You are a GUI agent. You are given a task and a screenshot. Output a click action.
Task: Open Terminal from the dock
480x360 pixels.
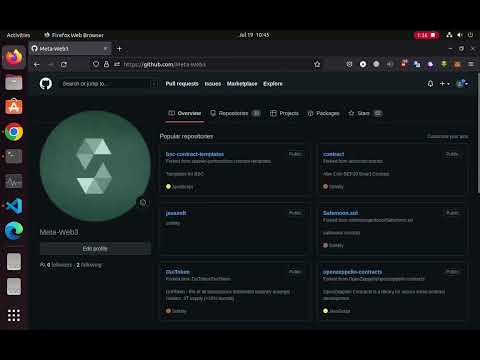[14, 156]
